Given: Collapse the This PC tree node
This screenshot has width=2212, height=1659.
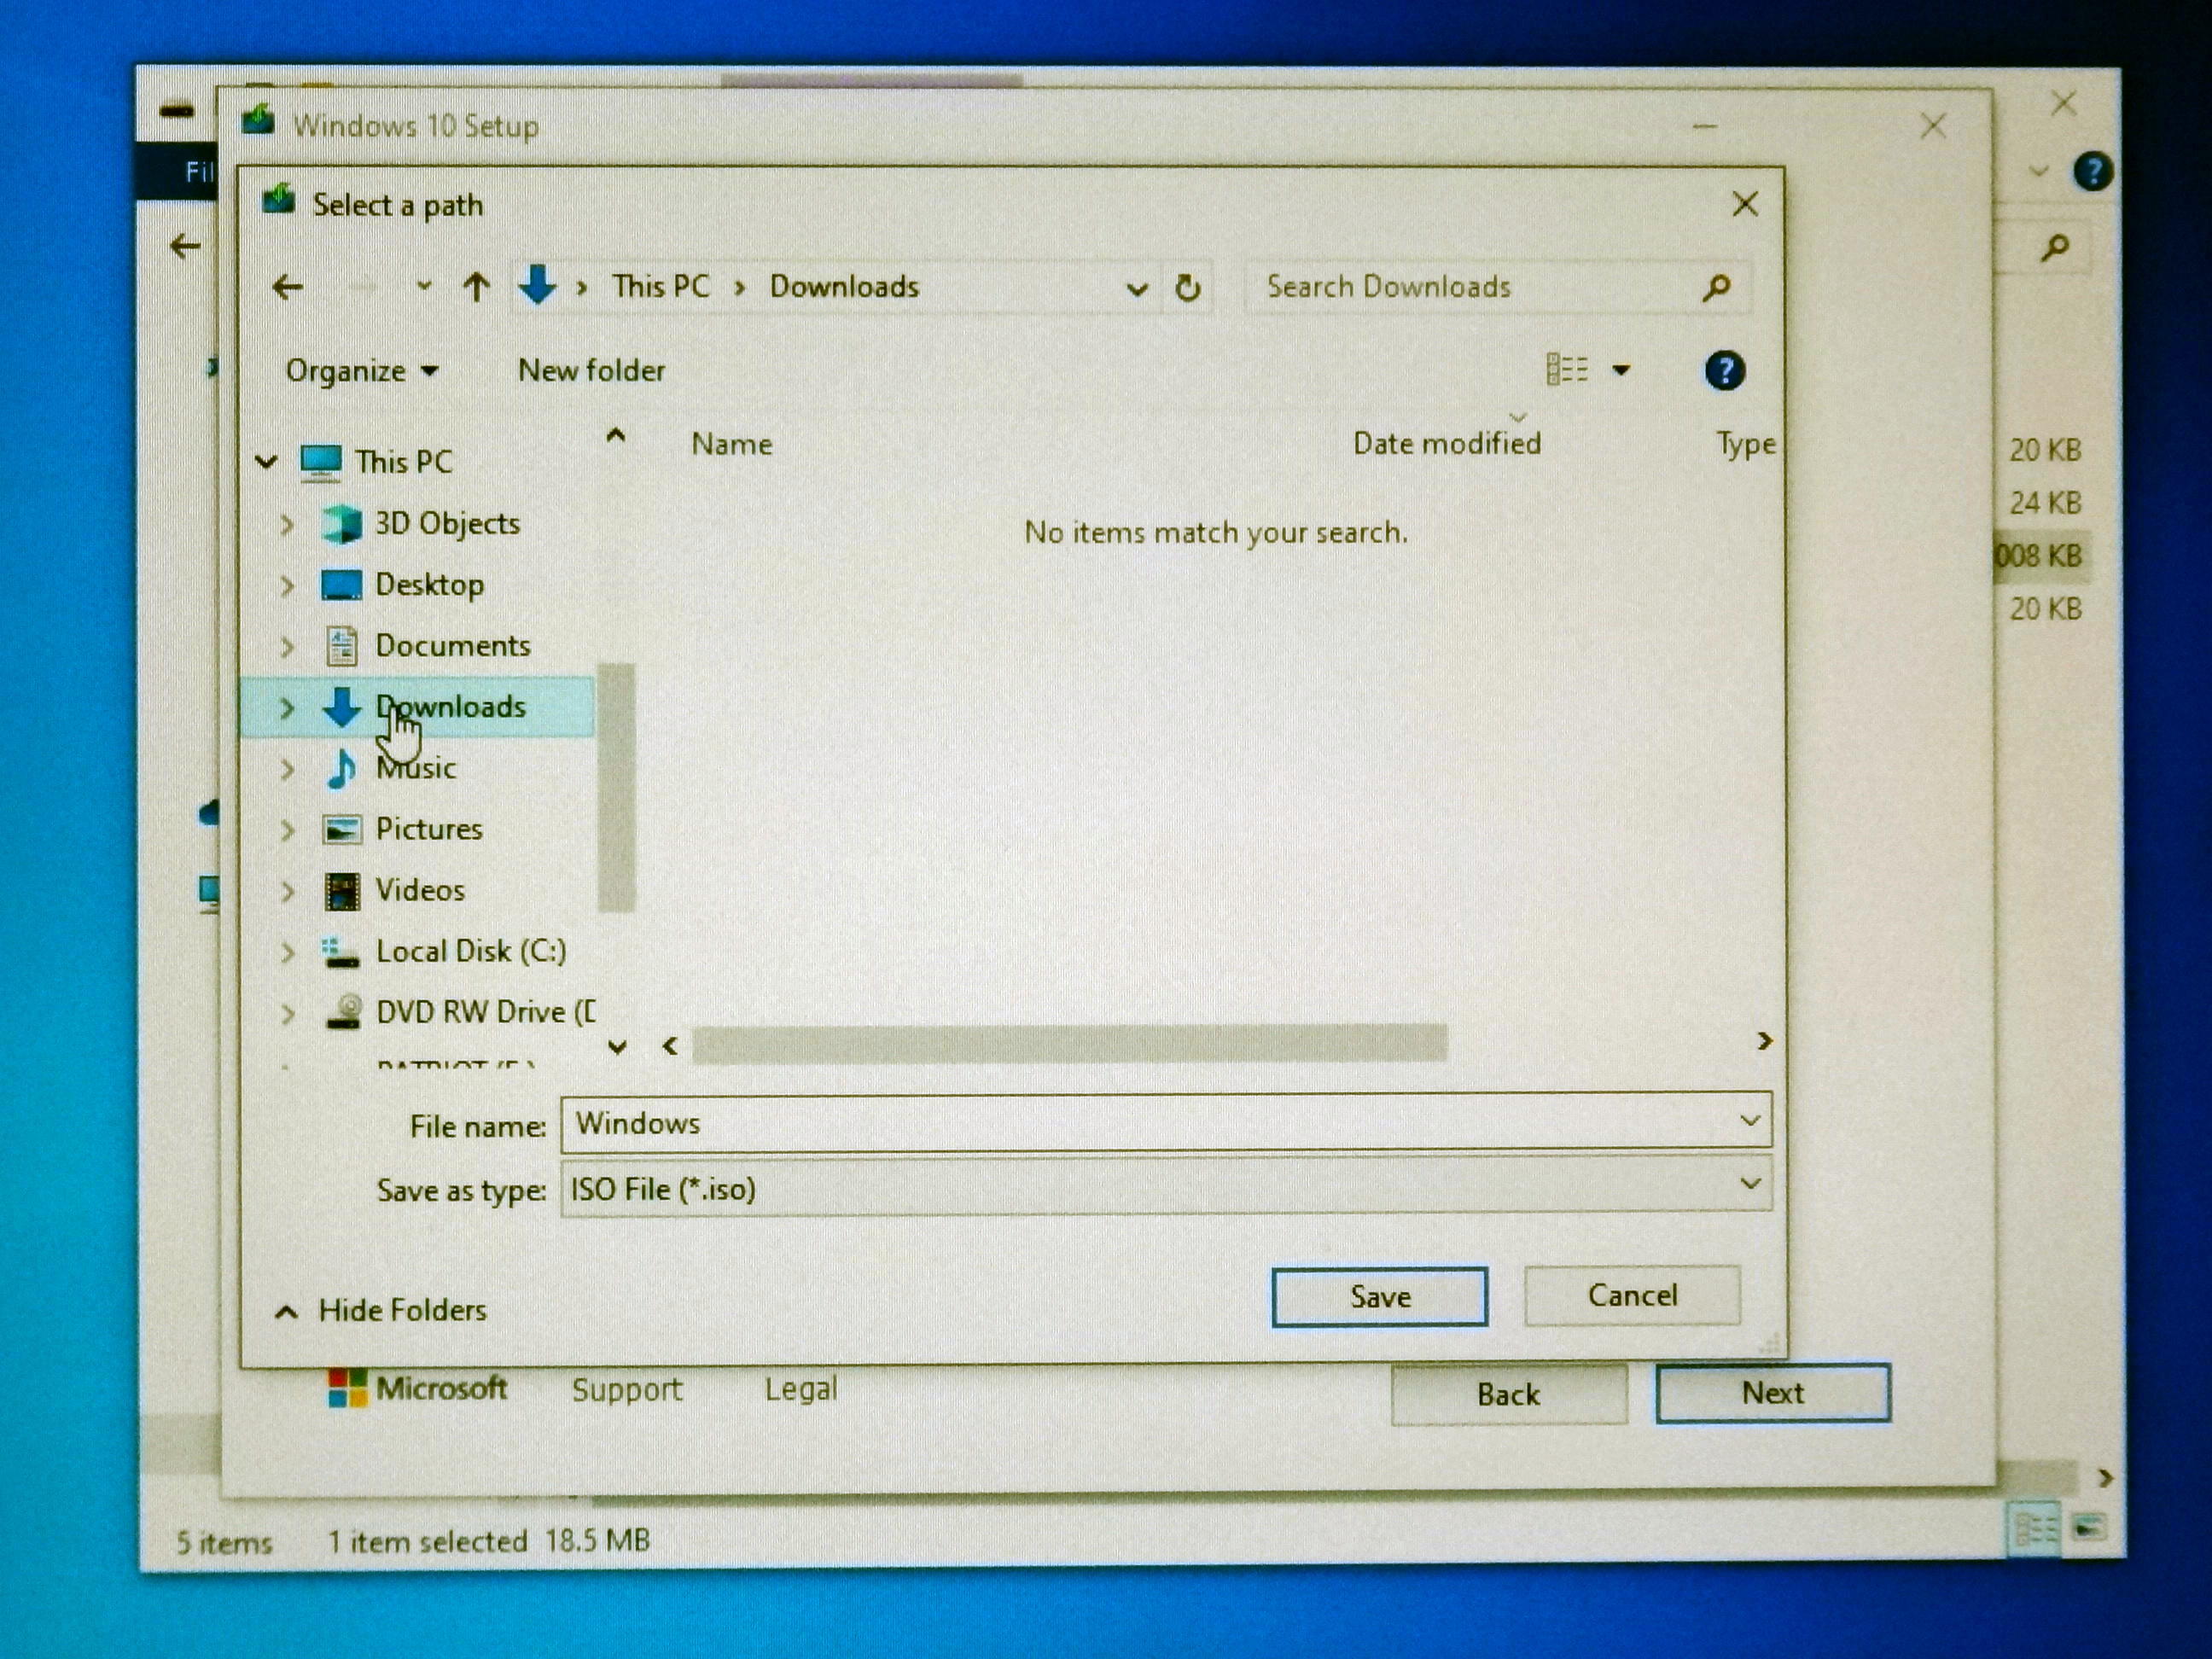Looking at the screenshot, I should coord(266,462).
